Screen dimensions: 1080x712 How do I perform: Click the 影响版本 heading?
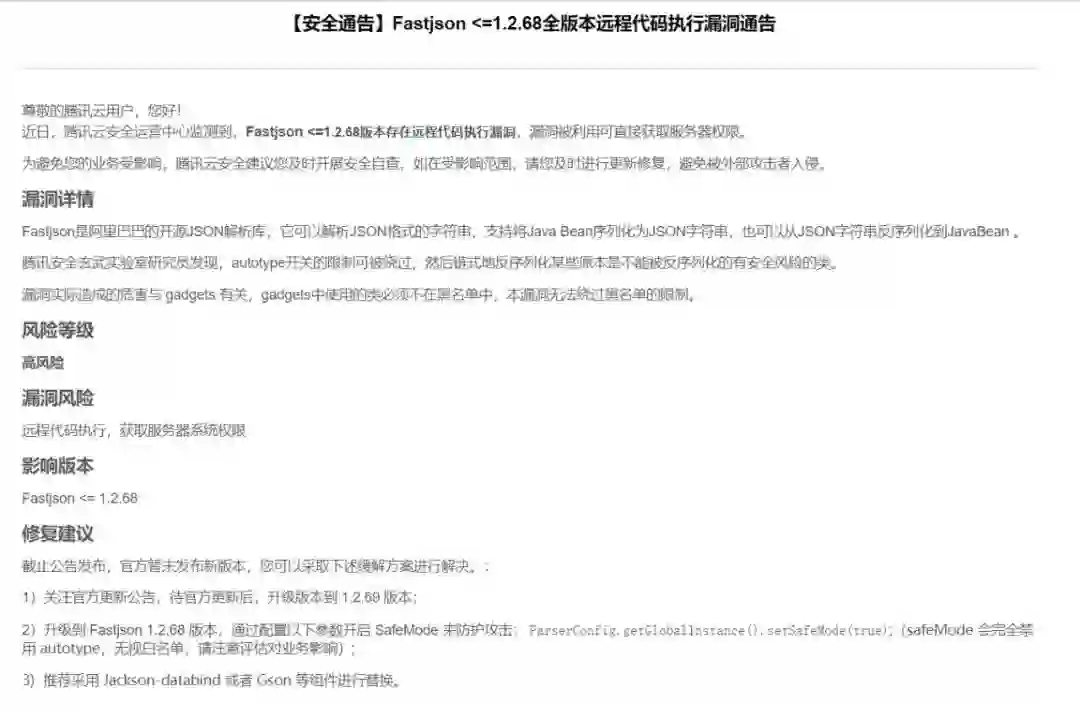pyautogui.click(x=58, y=466)
